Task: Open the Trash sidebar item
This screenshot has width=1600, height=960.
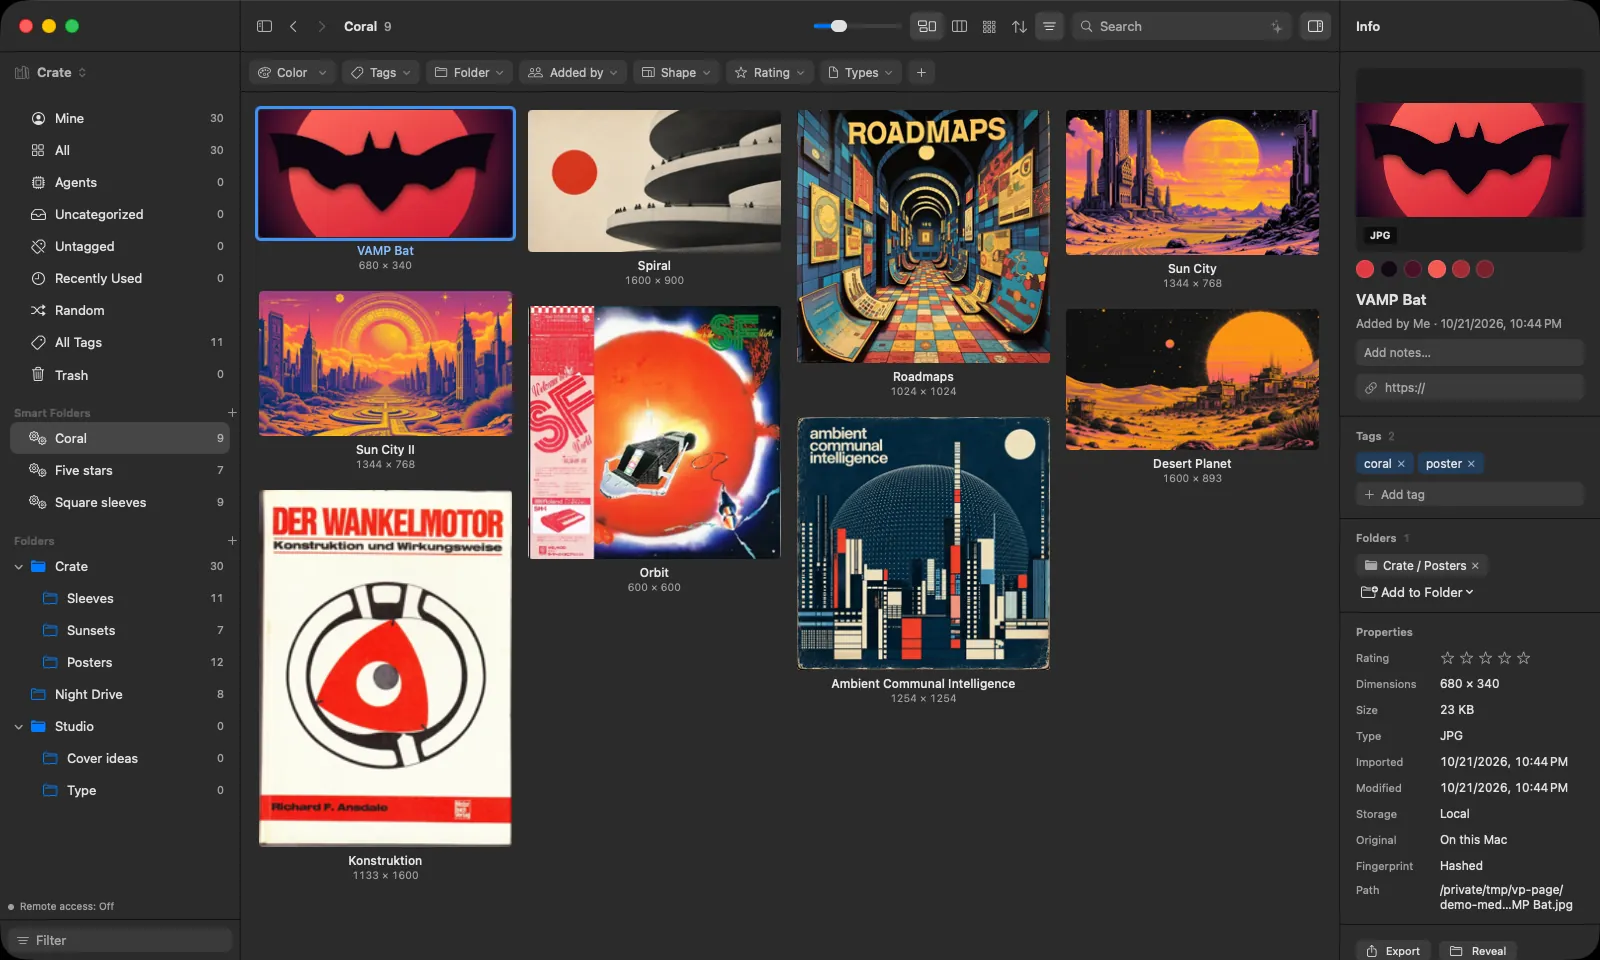Action: click(x=120, y=374)
